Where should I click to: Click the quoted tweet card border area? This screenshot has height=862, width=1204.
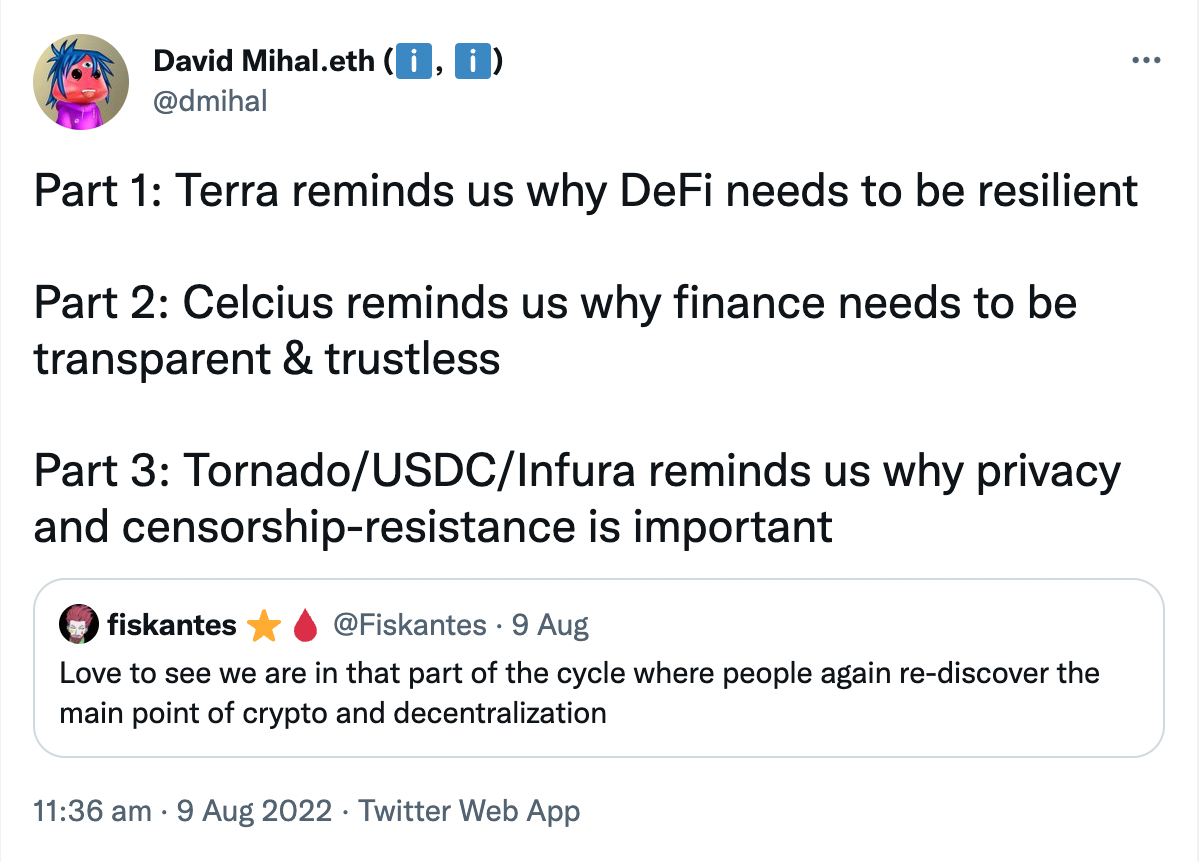(x=599, y=667)
